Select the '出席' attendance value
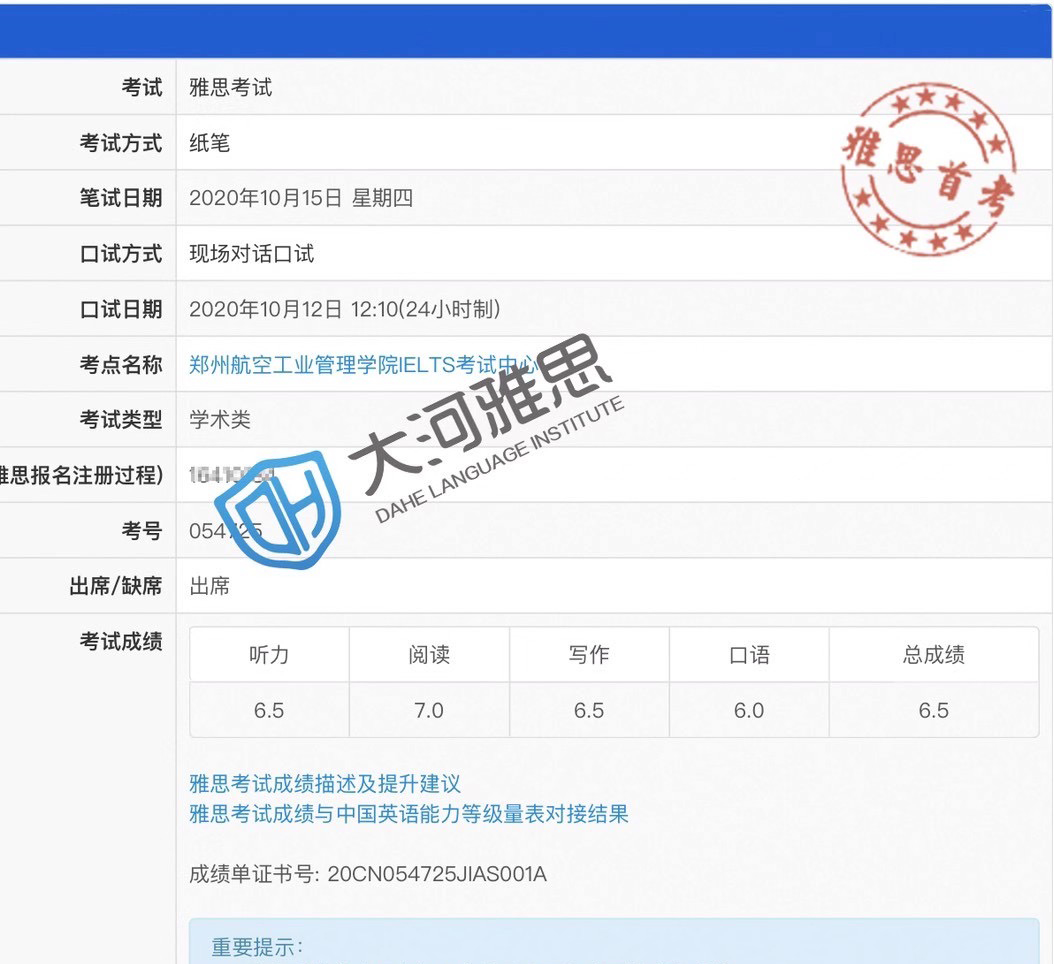This screenshot has width=1054, height=964. click(x=210, y=586)
